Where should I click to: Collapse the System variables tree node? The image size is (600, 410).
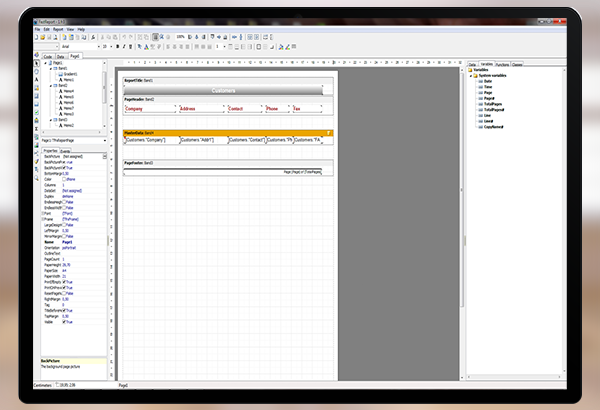click(x=473, y=75)
